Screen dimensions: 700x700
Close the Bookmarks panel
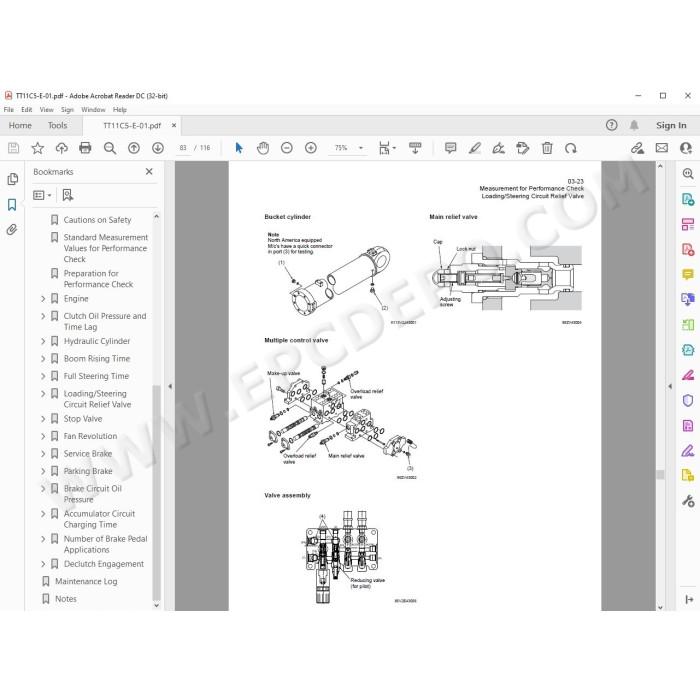pos(149,171)
